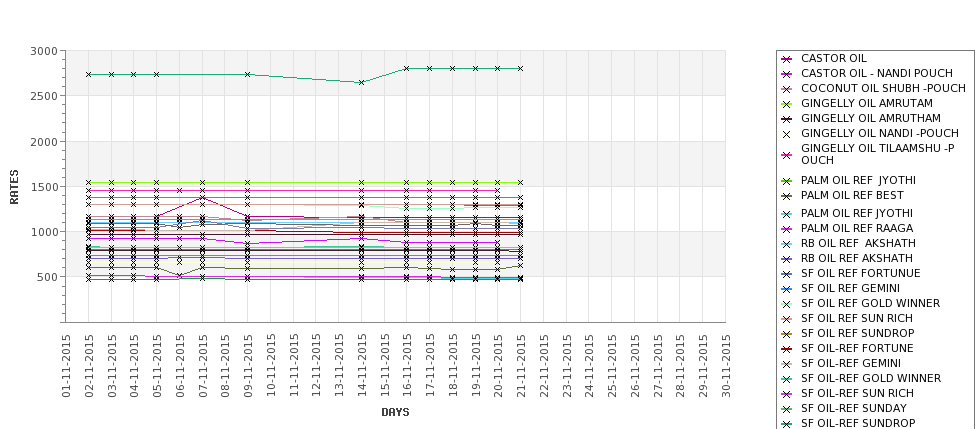The image size is (975, 429).
Task: Click the marker beside PALM OIL REF RAAGA
Action: pos(787,229)
